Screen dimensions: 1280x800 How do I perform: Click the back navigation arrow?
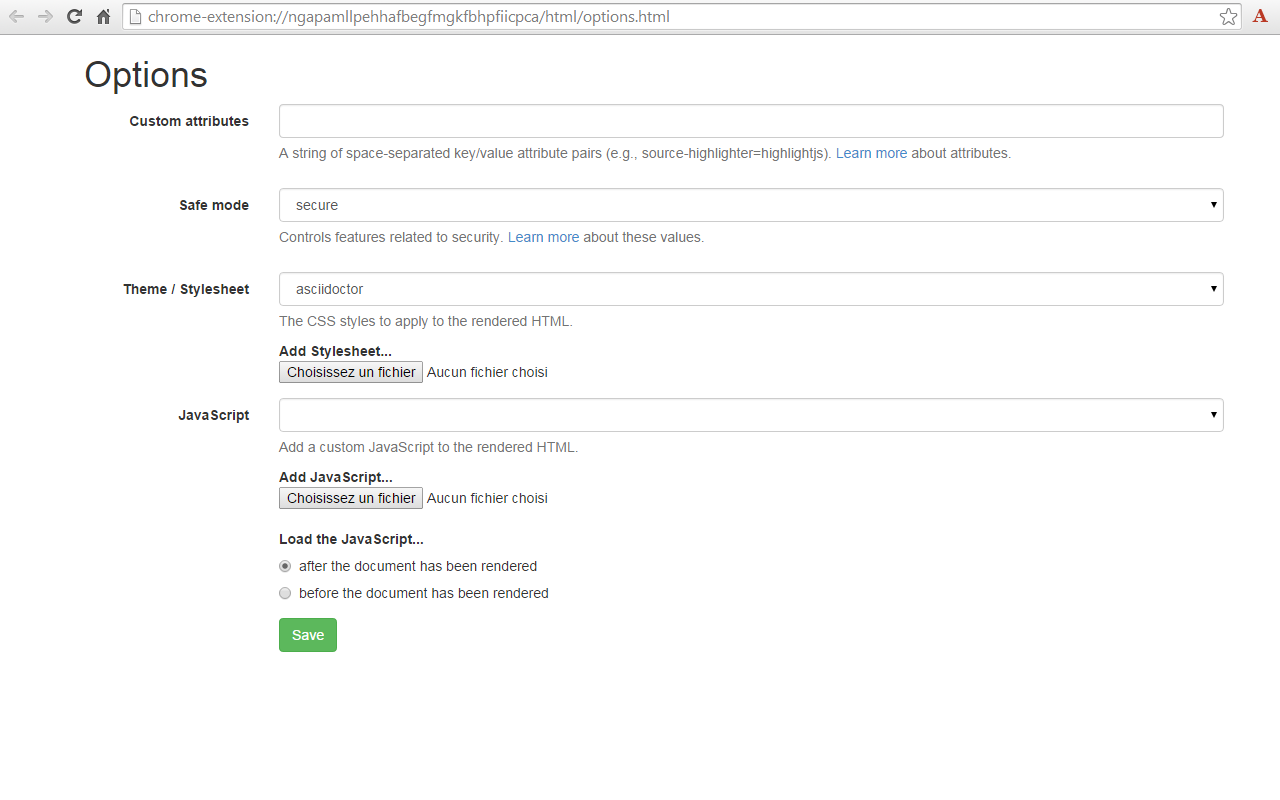click(15, 16)
